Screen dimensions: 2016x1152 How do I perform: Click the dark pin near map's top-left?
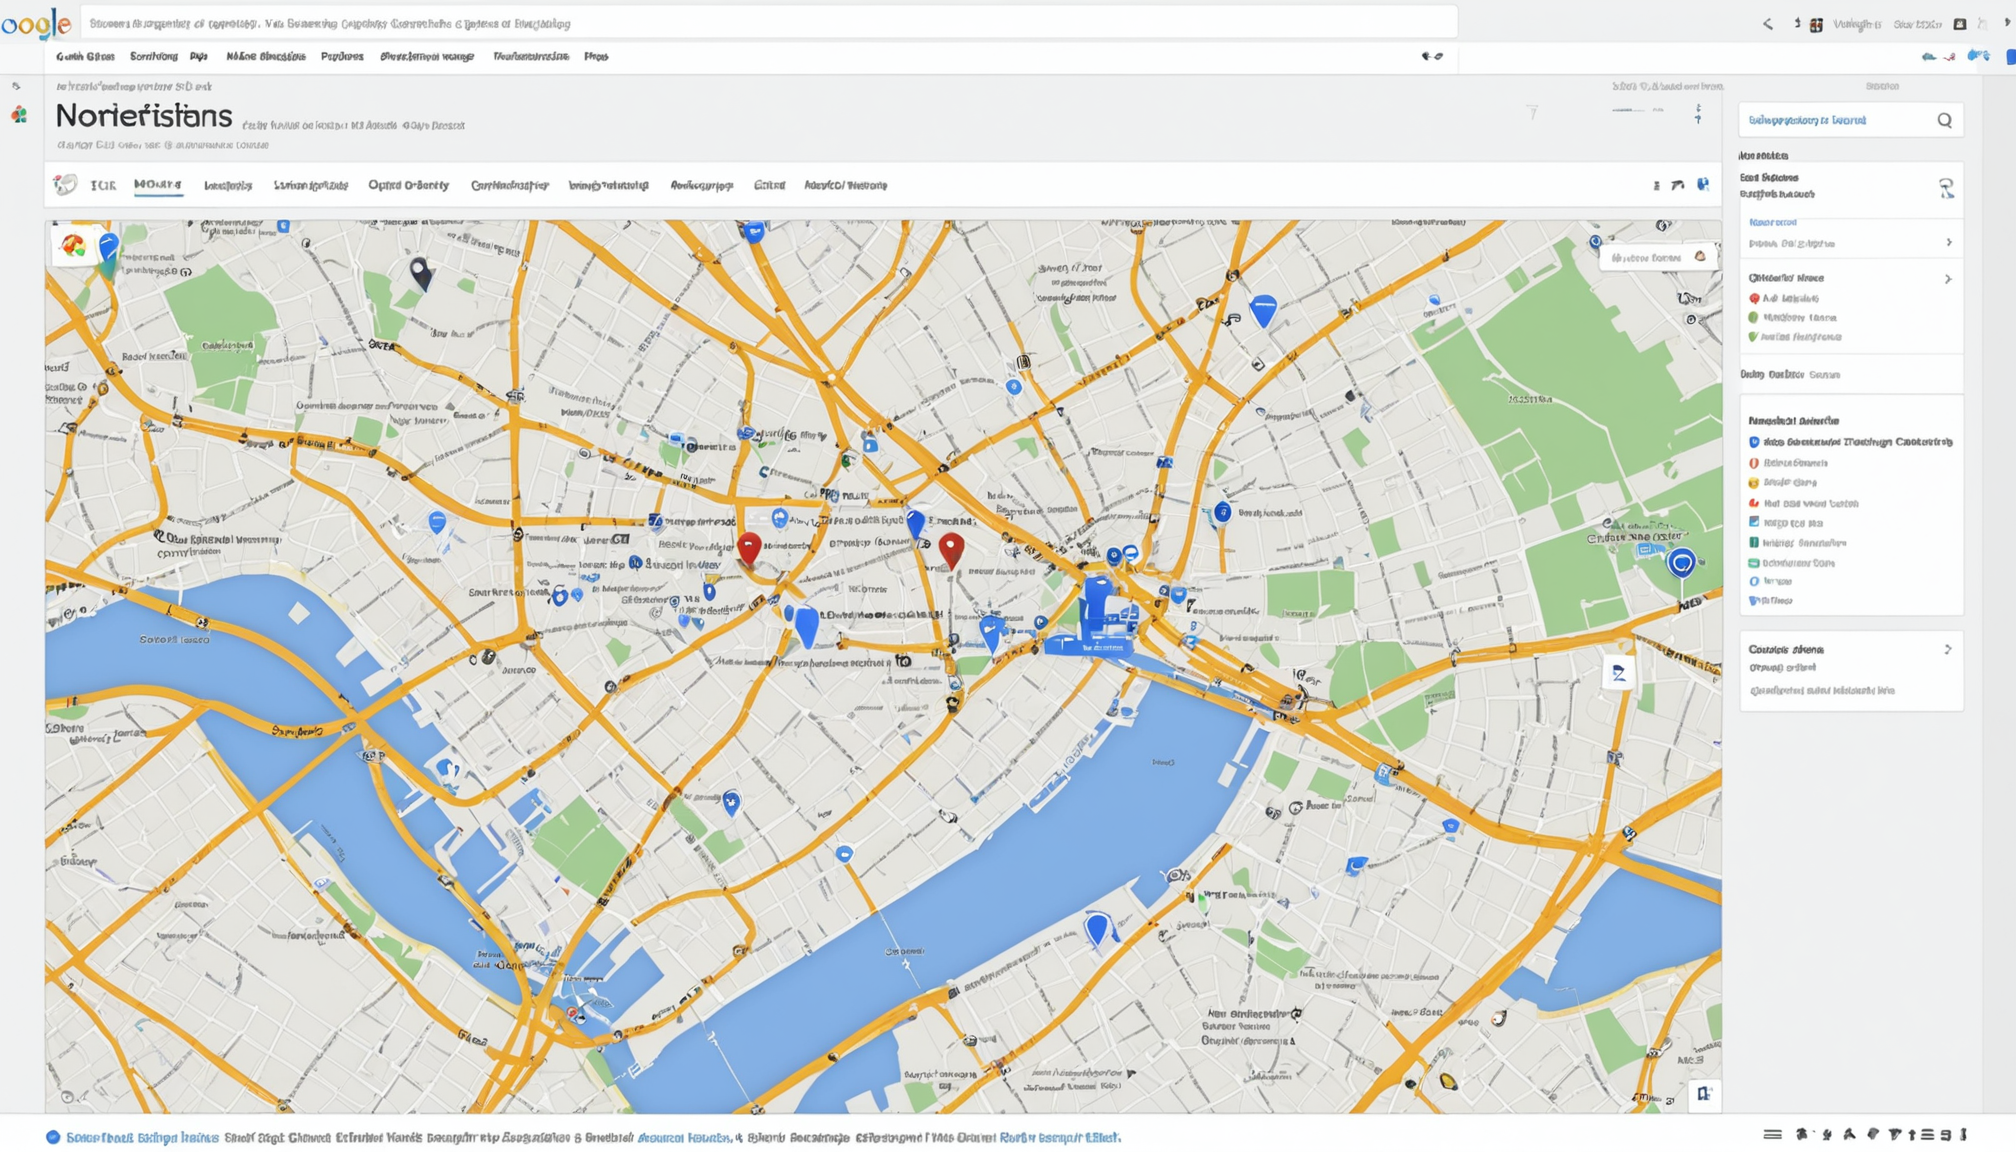[x=420, y=271]
